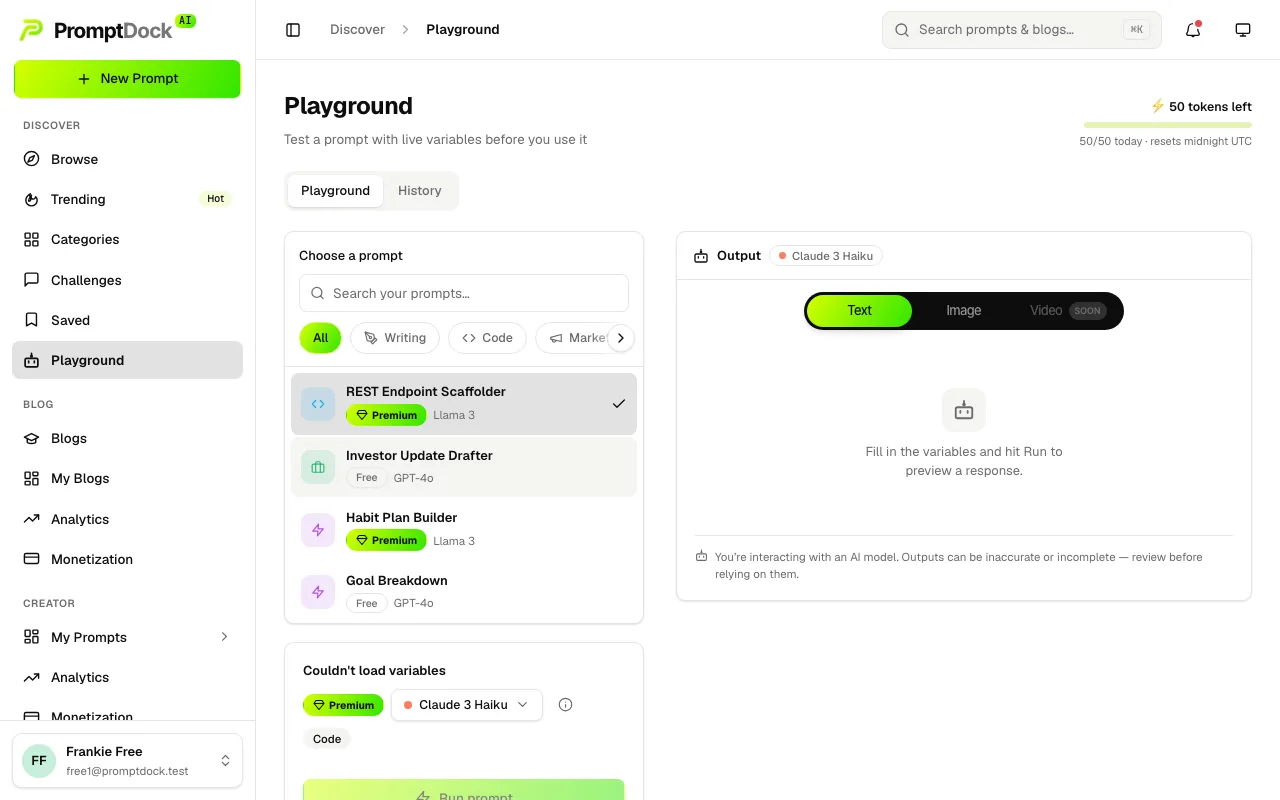Viewport: 1280px width, 800px height.
Task: Open the Trending page
Action: pyautogui.click(x=127, y=199)
